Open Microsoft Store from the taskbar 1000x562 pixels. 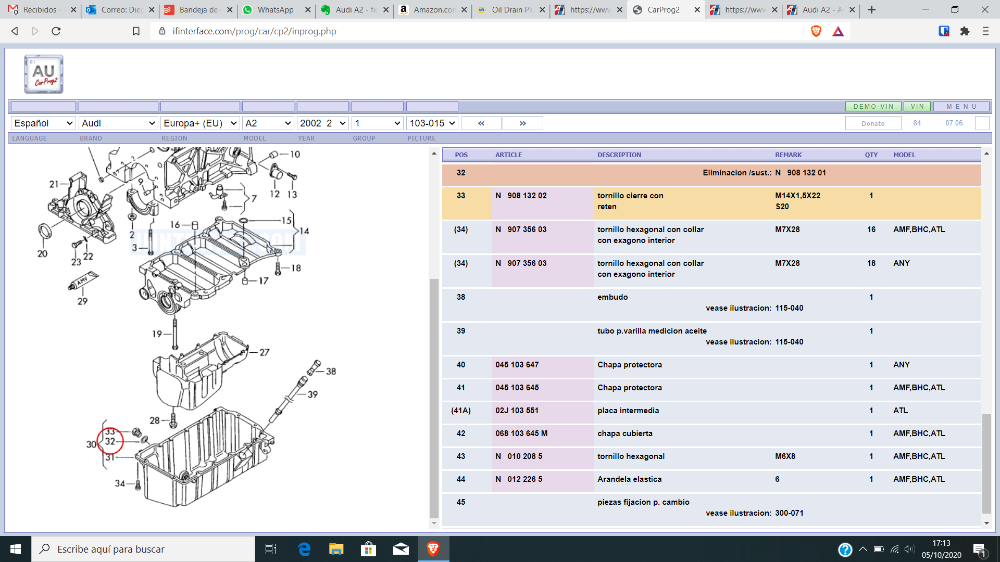(x=368, y=549)
